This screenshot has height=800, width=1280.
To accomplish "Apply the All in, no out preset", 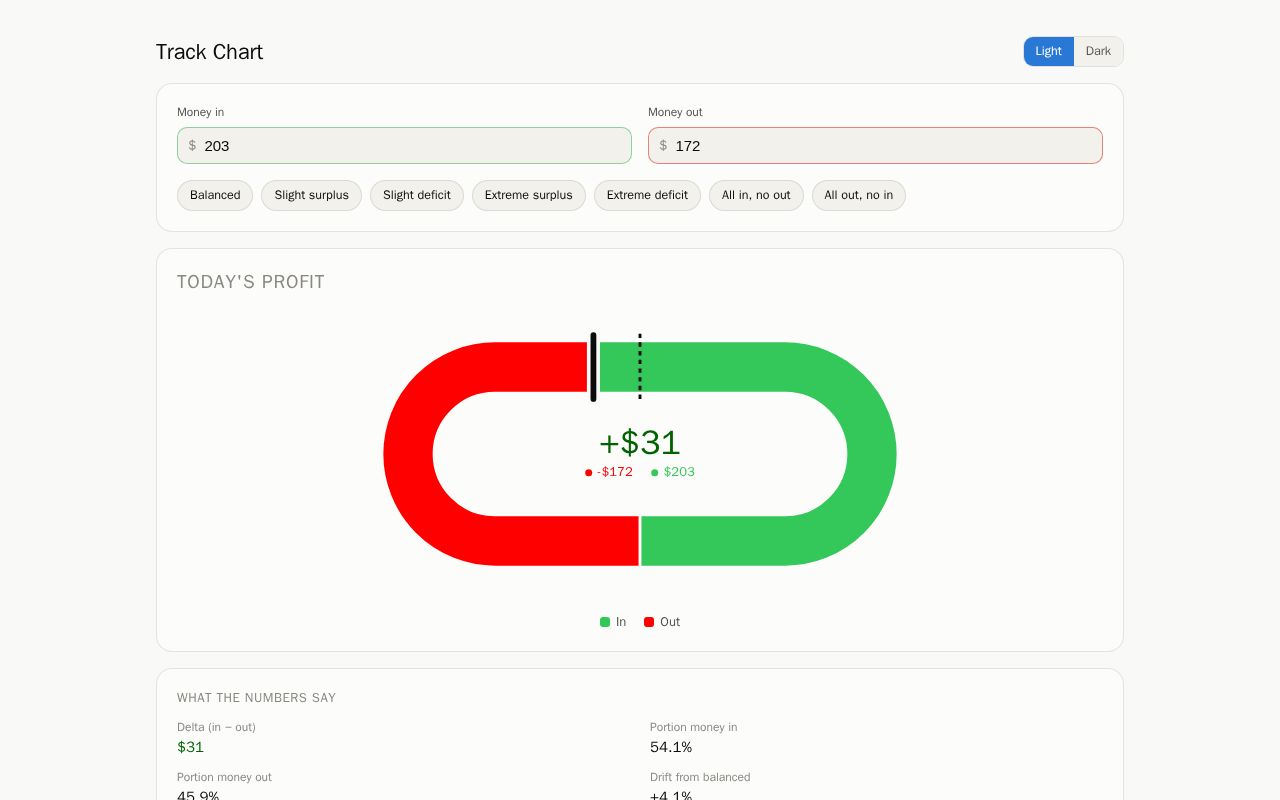I will (756, 195).
